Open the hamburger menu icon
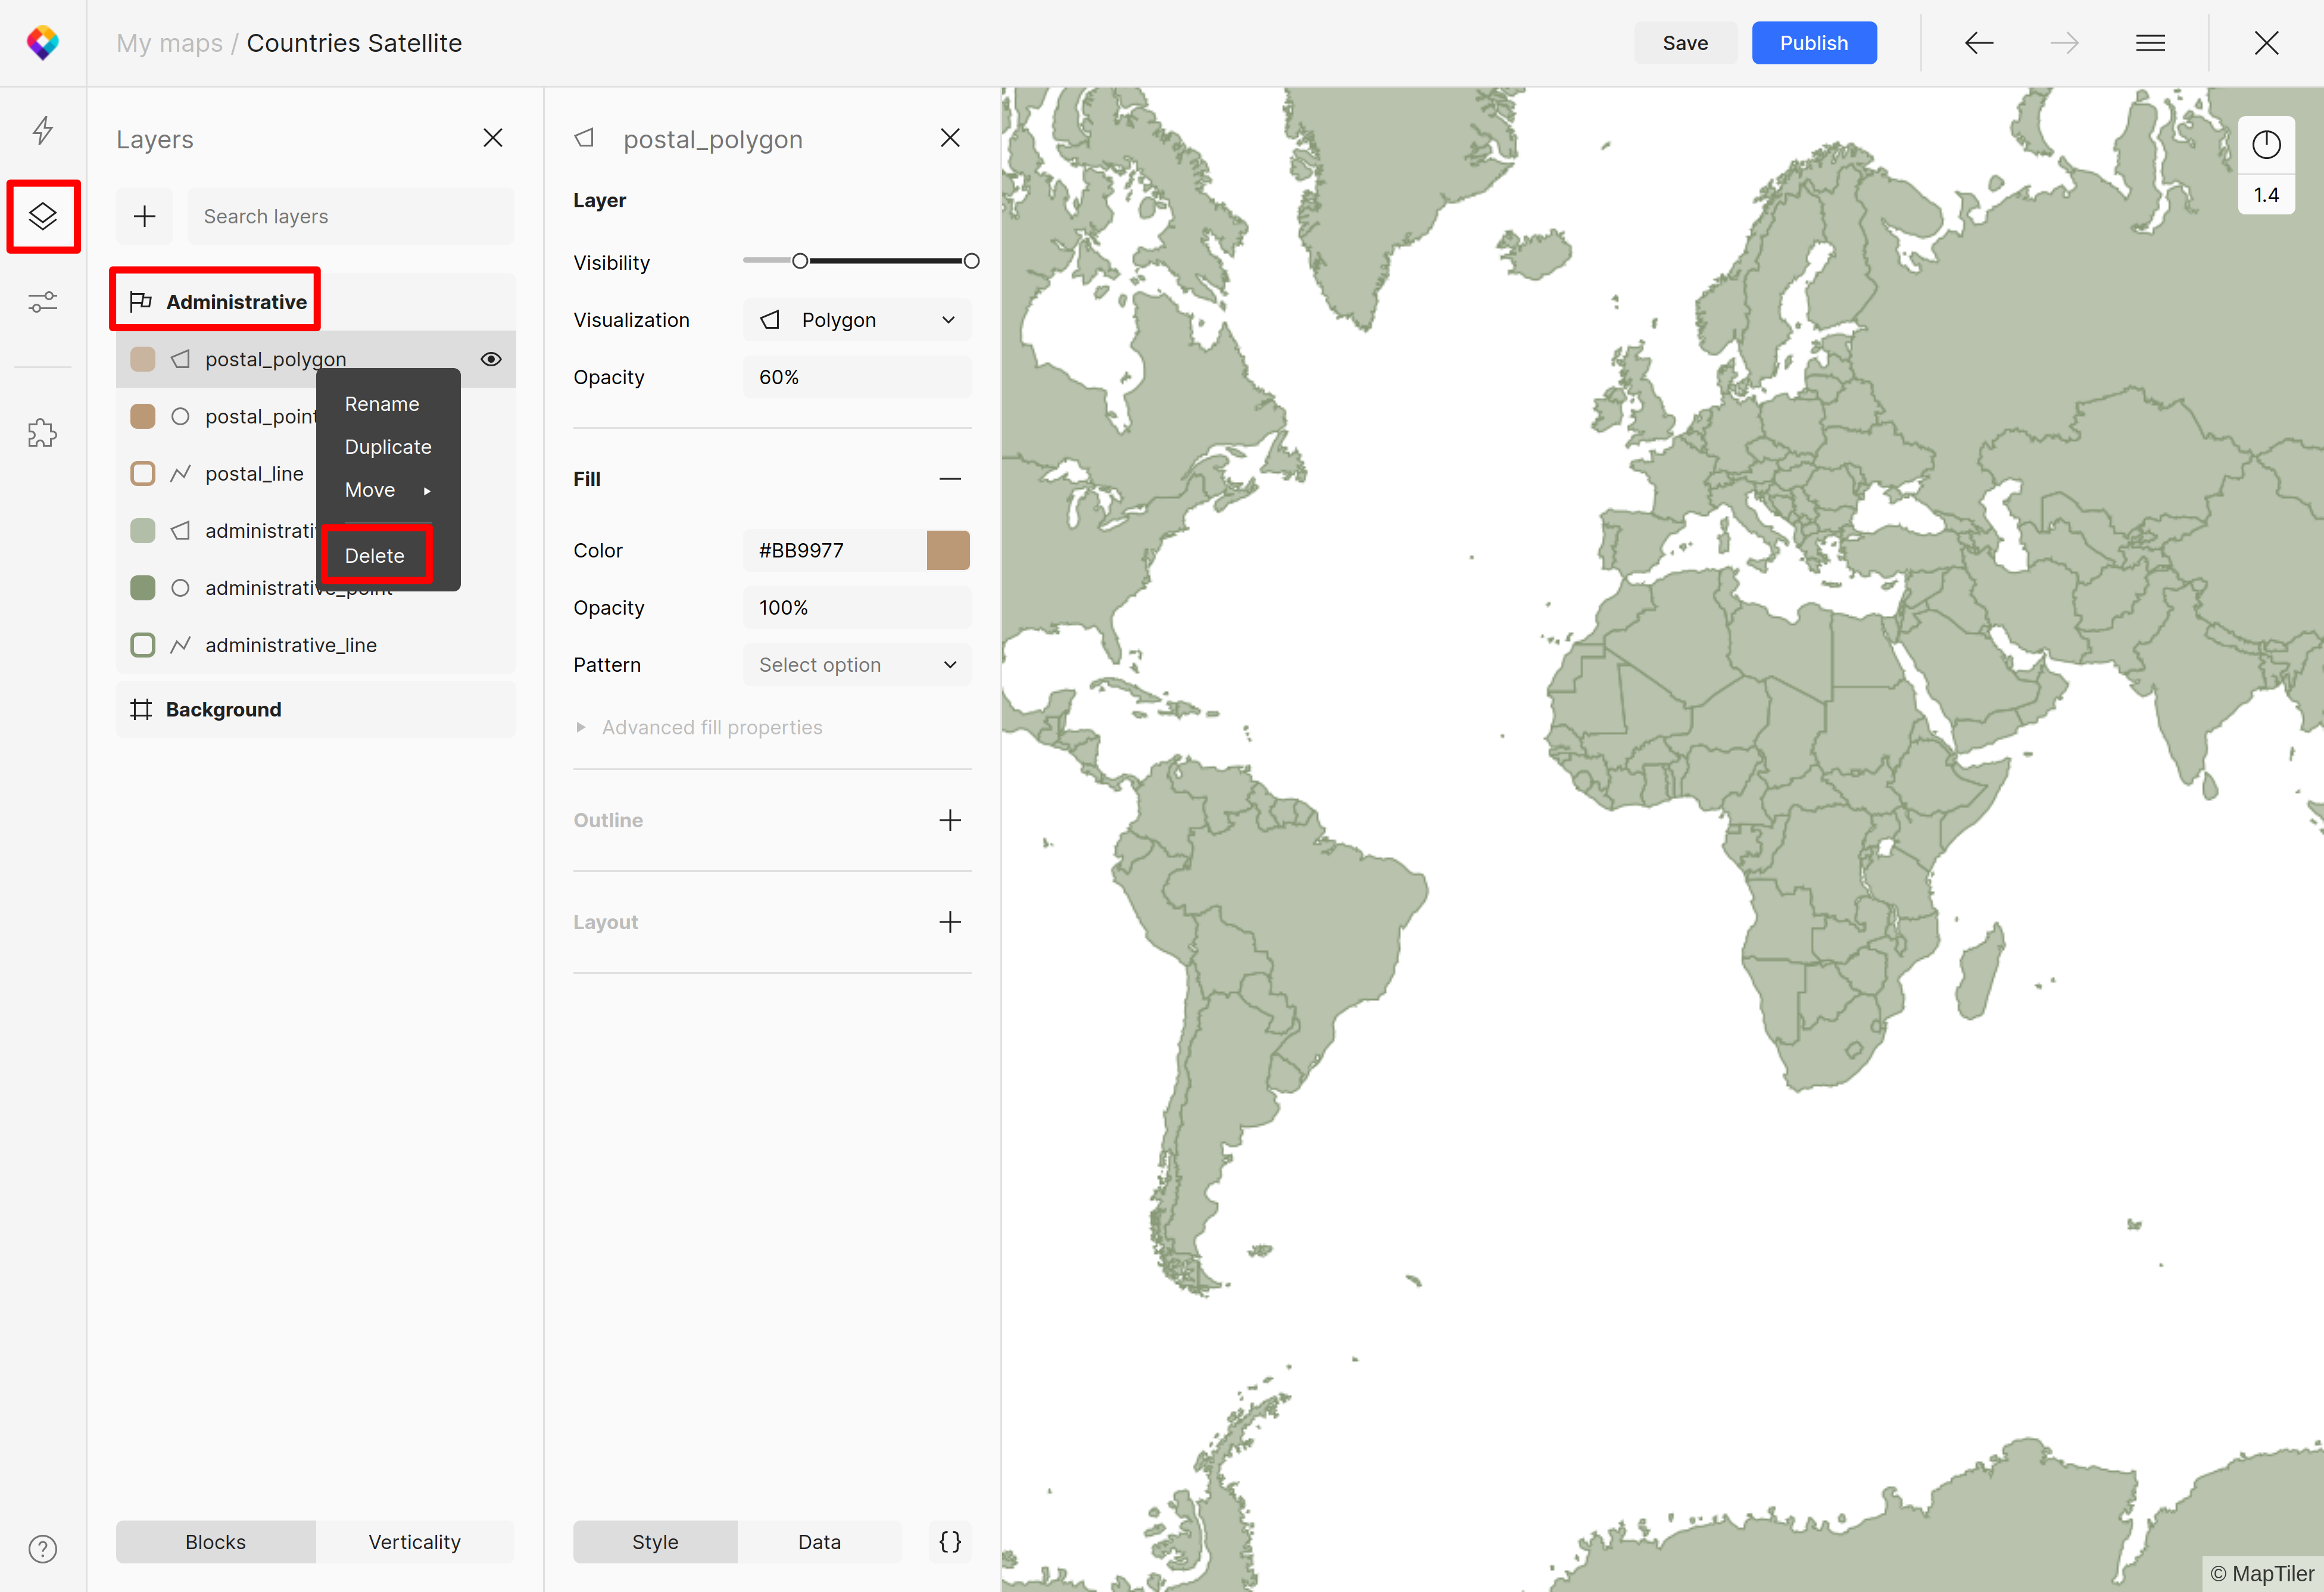Image resolution: width=2324 pixels, height=1592 pixels. coord(2150,43)
